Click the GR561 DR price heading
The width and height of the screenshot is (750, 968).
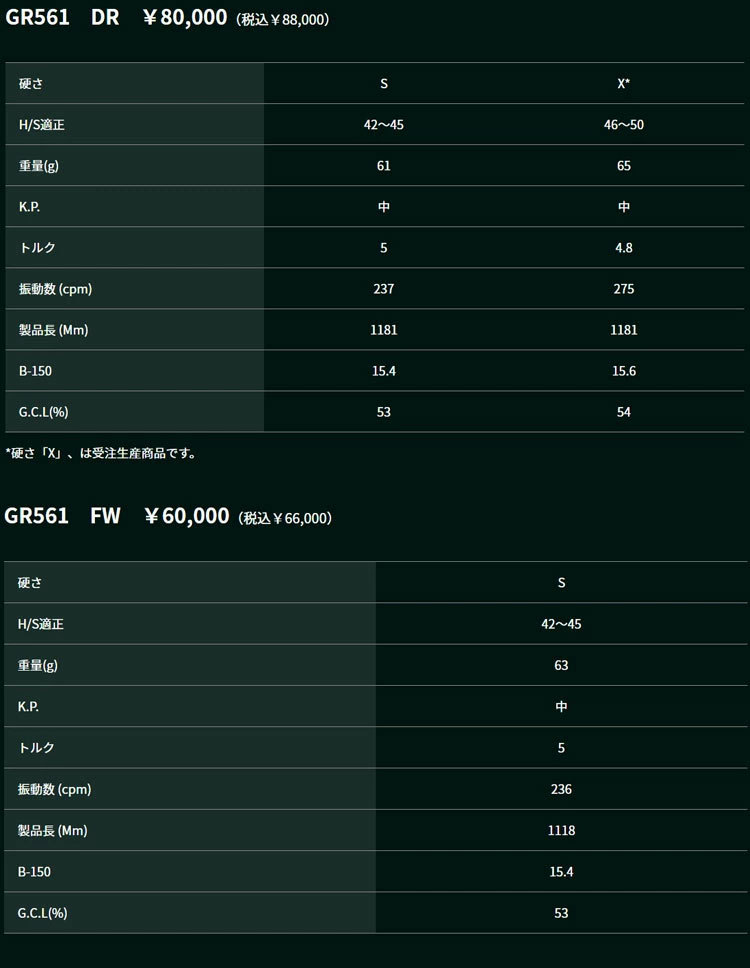pyautogui.click(x=167, y=17)
